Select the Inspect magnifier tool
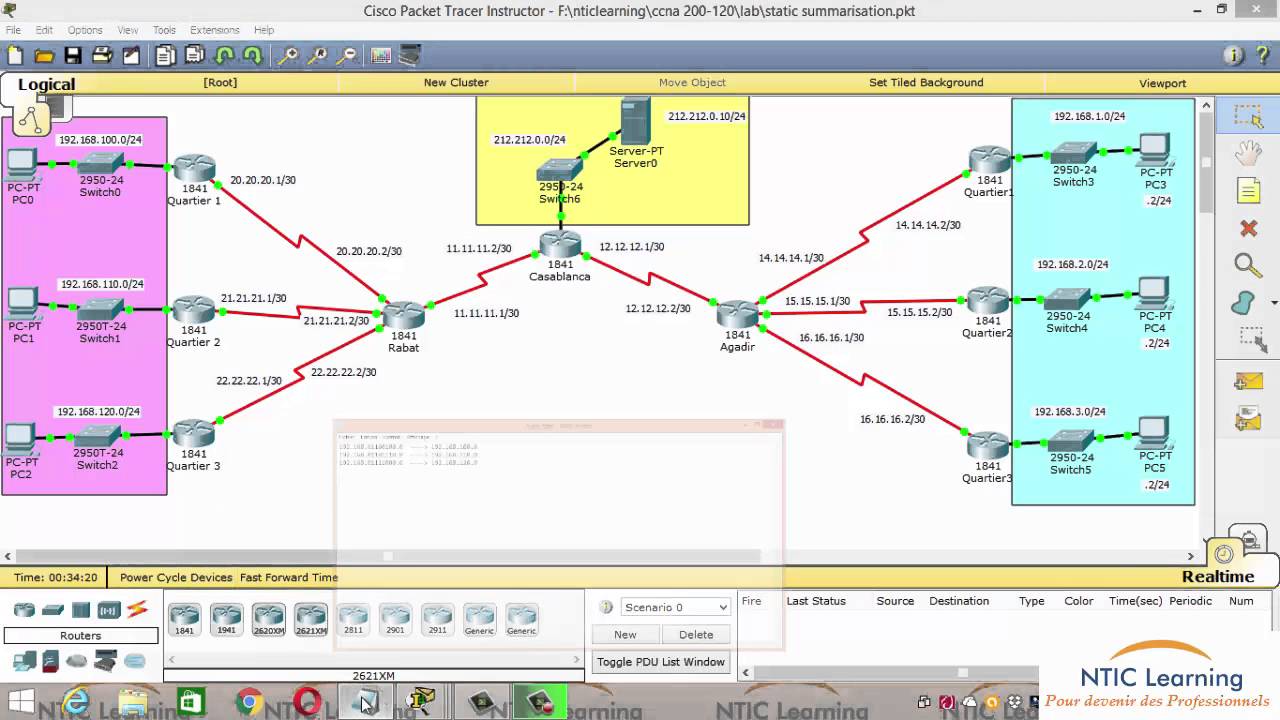This screenshot has height=720, width=1280. coord(1248,265)
